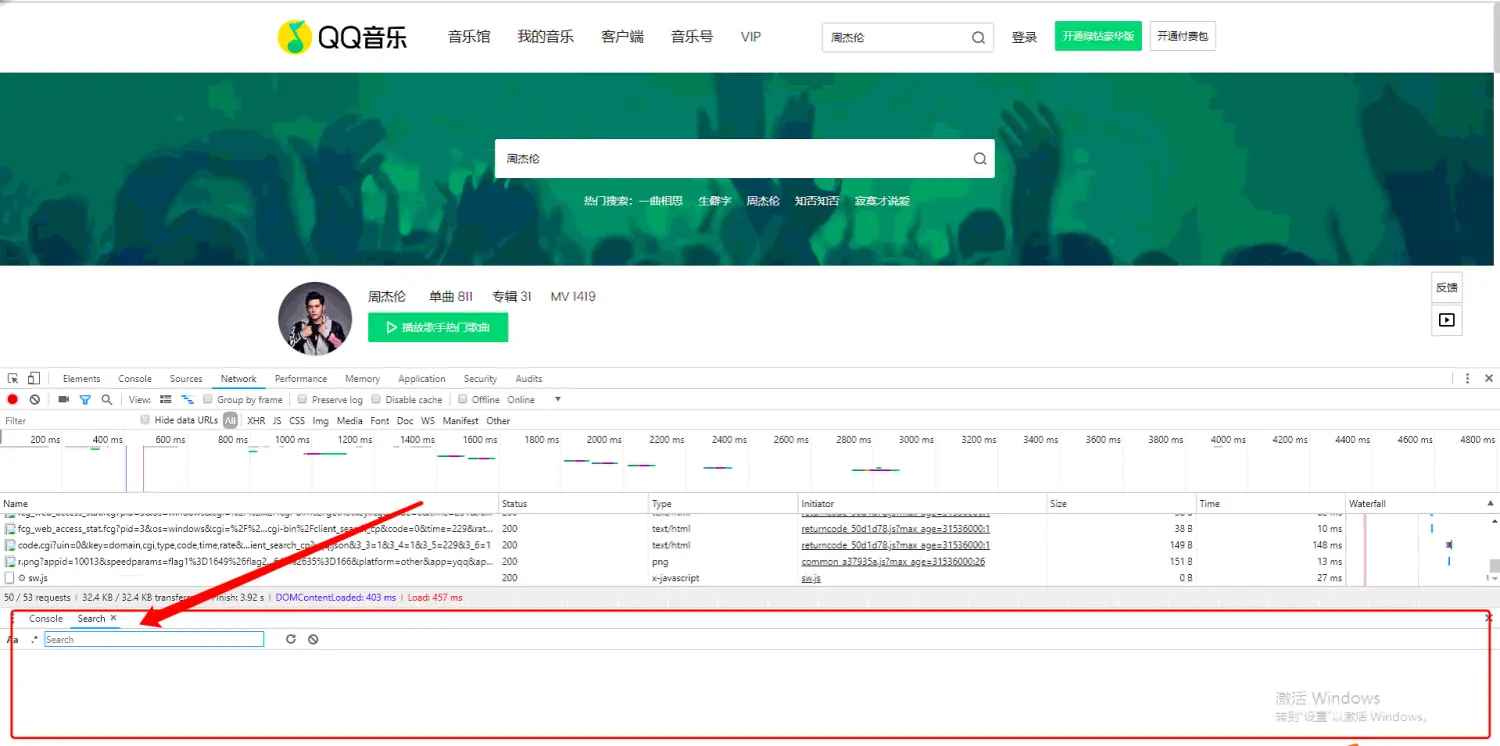Sort by the Time column header
This screenshot has width=1500, height=746.
(x=1270, y=504)
